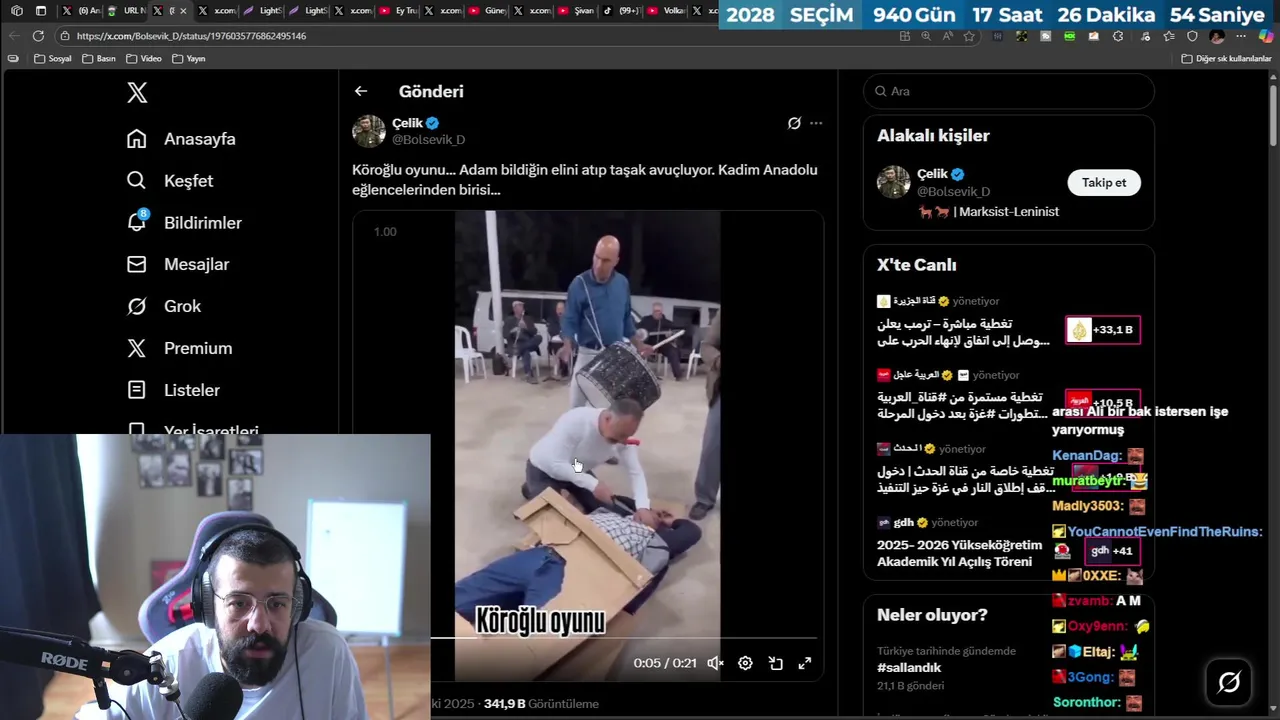
Task: Open Video bookmarks folder
Action: coord(144,58)
